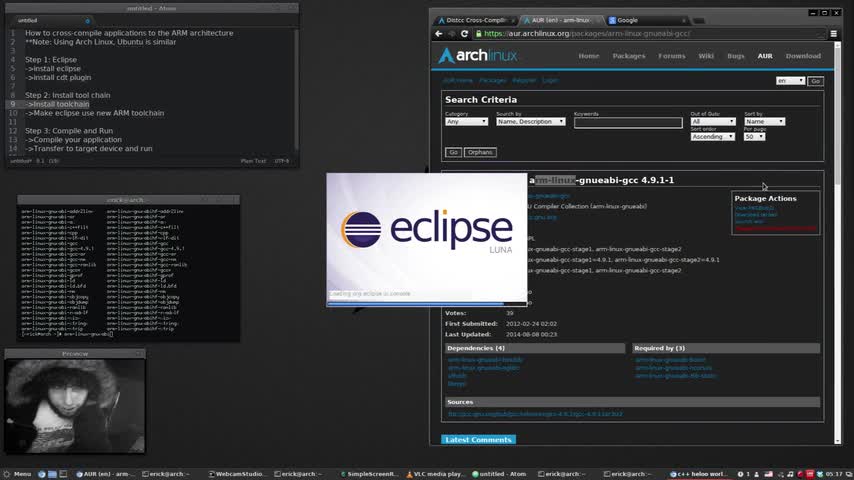Screen dimensions: 854x480
Task: Click line 9 'Install toolchain' in Atom
Action: pos(57,104)
